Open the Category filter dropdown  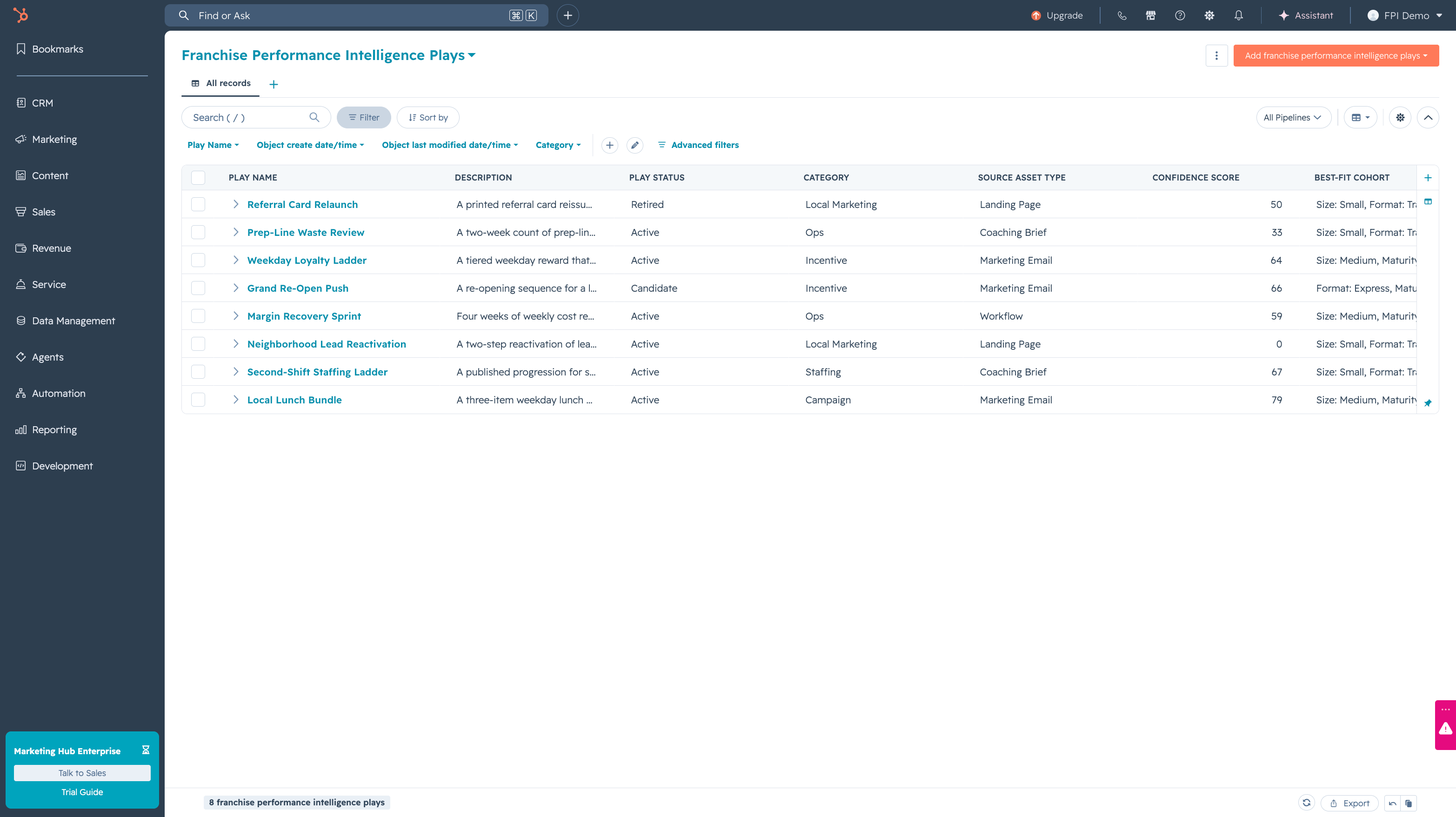(558, 145)
